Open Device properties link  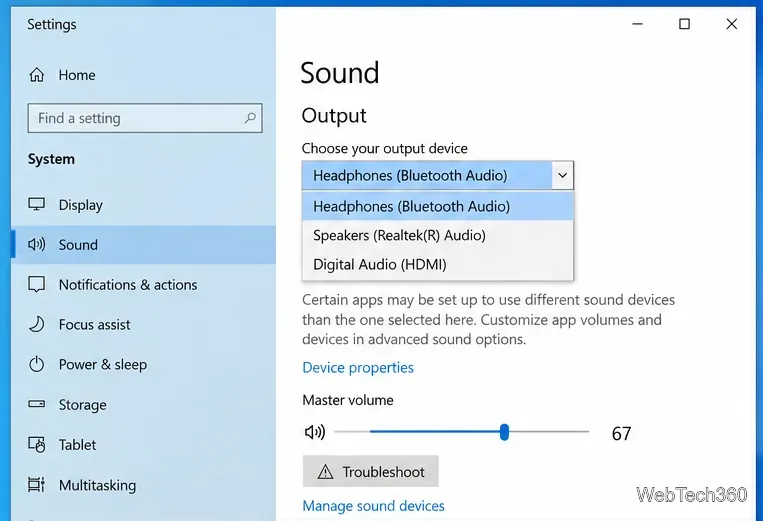pos(358,367)
